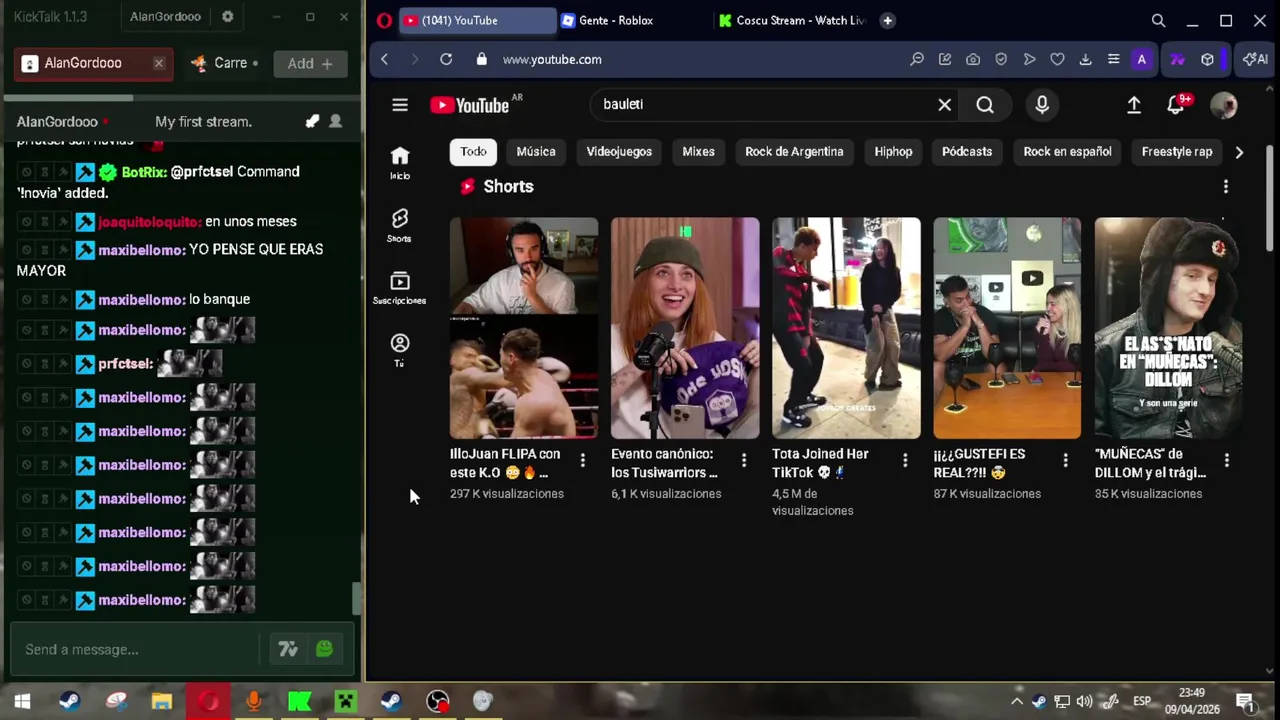Go back in browser history

pos(384,59)
